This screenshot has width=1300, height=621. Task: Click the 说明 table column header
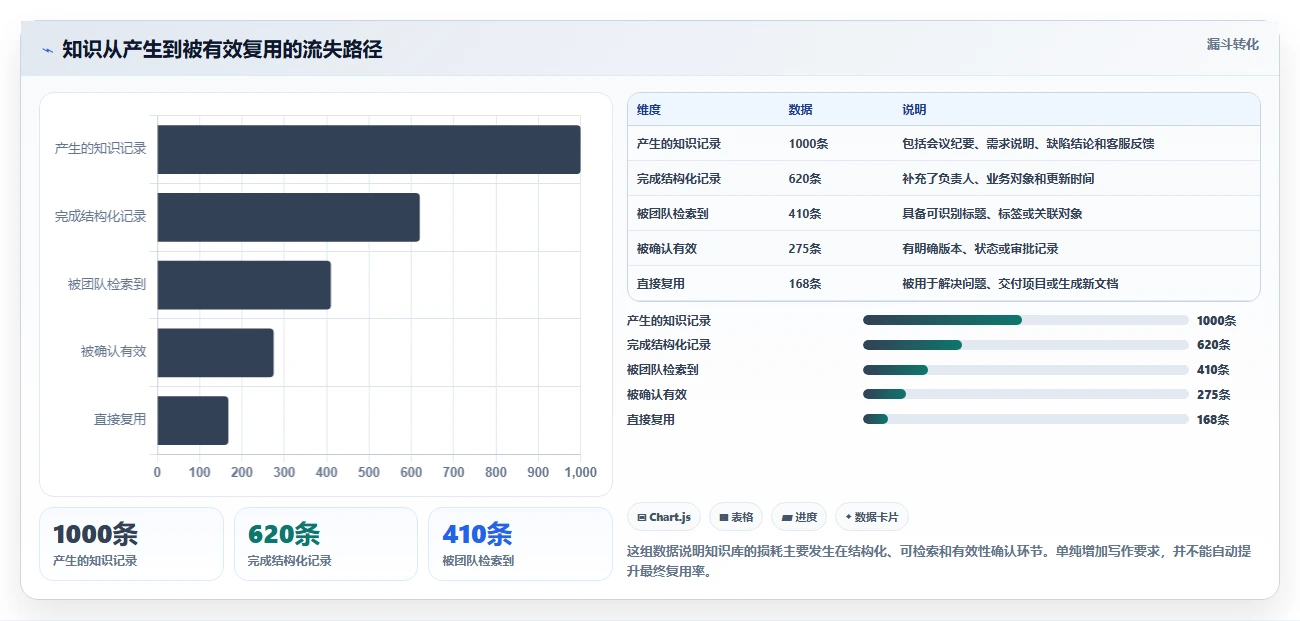915,110
